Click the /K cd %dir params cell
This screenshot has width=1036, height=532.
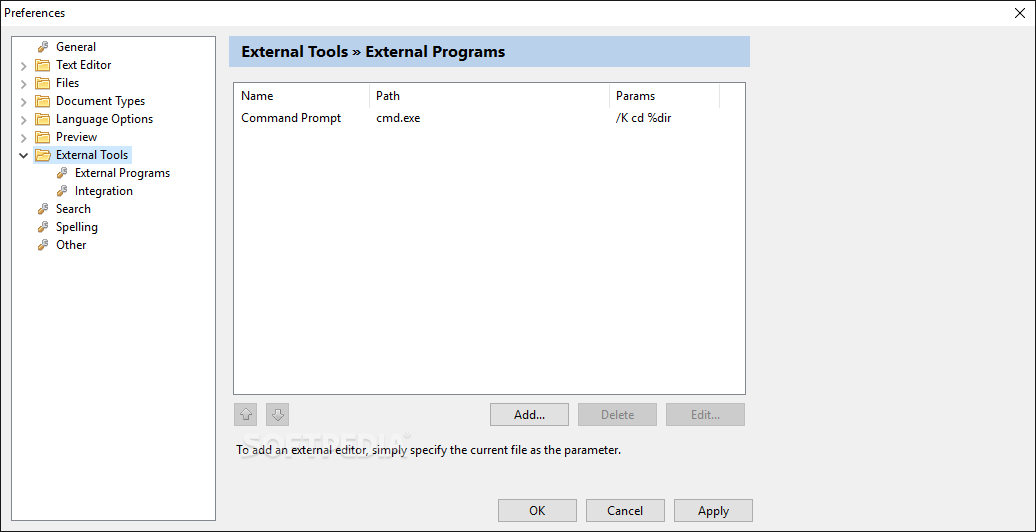[644, 118]
